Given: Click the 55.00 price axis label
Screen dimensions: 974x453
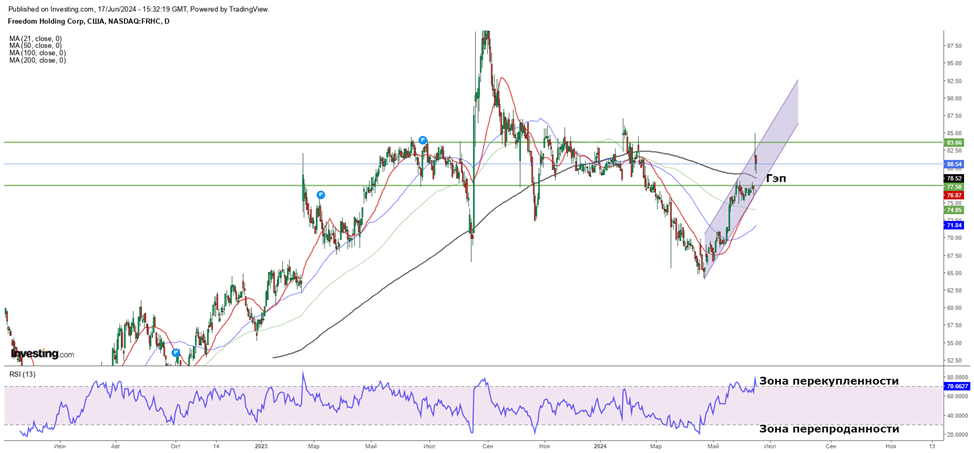Looking at the screenshot, I should tap(955, 343).
